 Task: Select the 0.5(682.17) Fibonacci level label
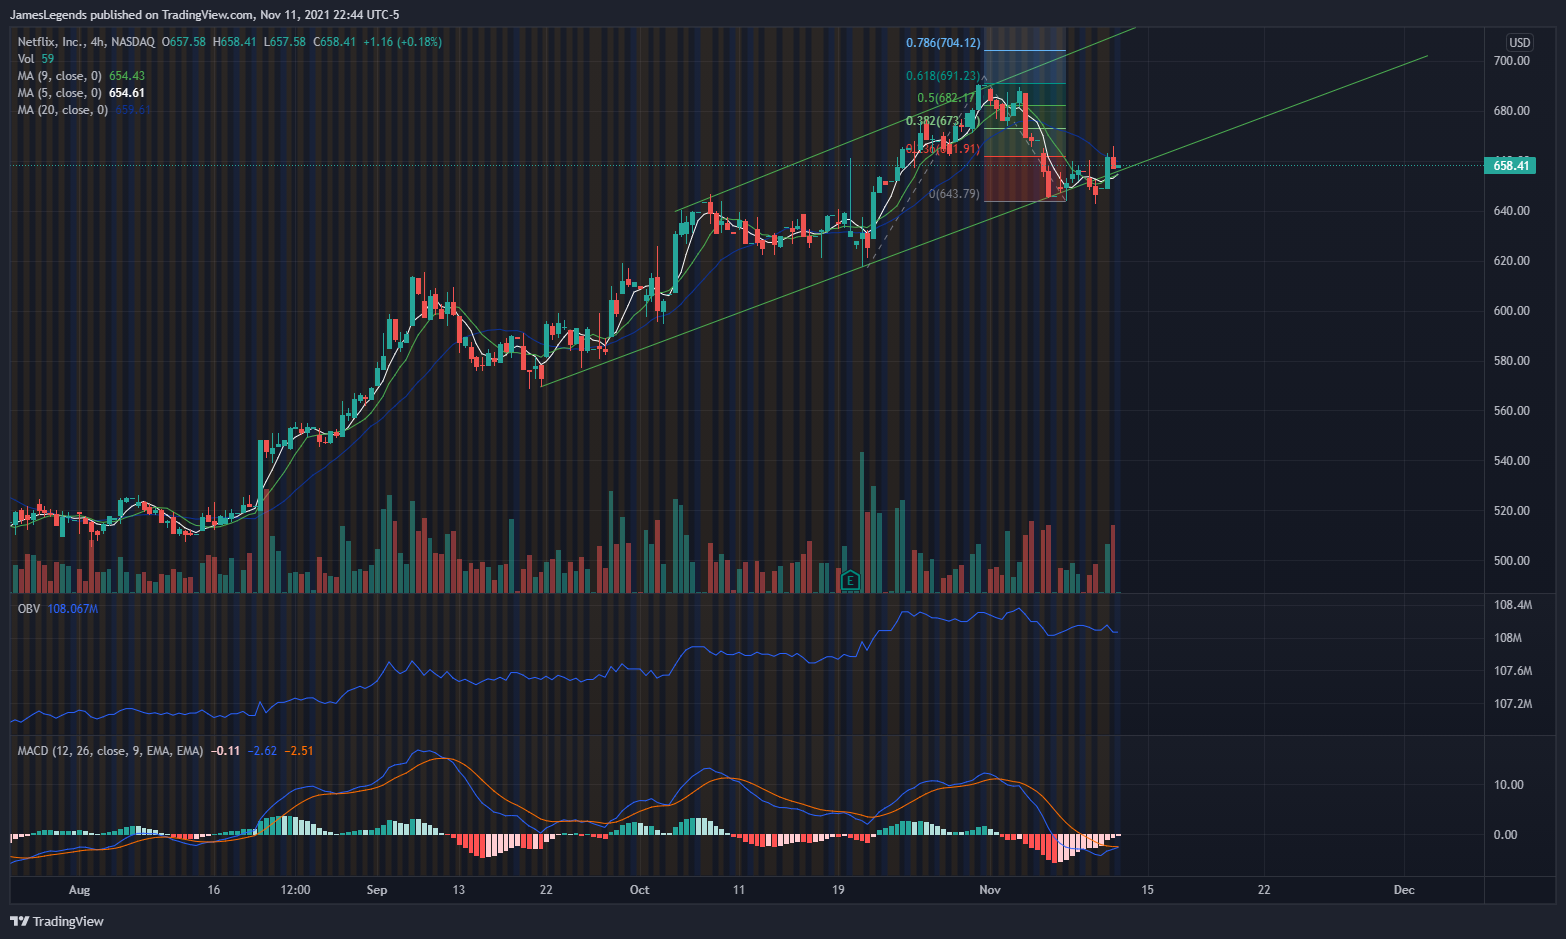tap(945, 99)
